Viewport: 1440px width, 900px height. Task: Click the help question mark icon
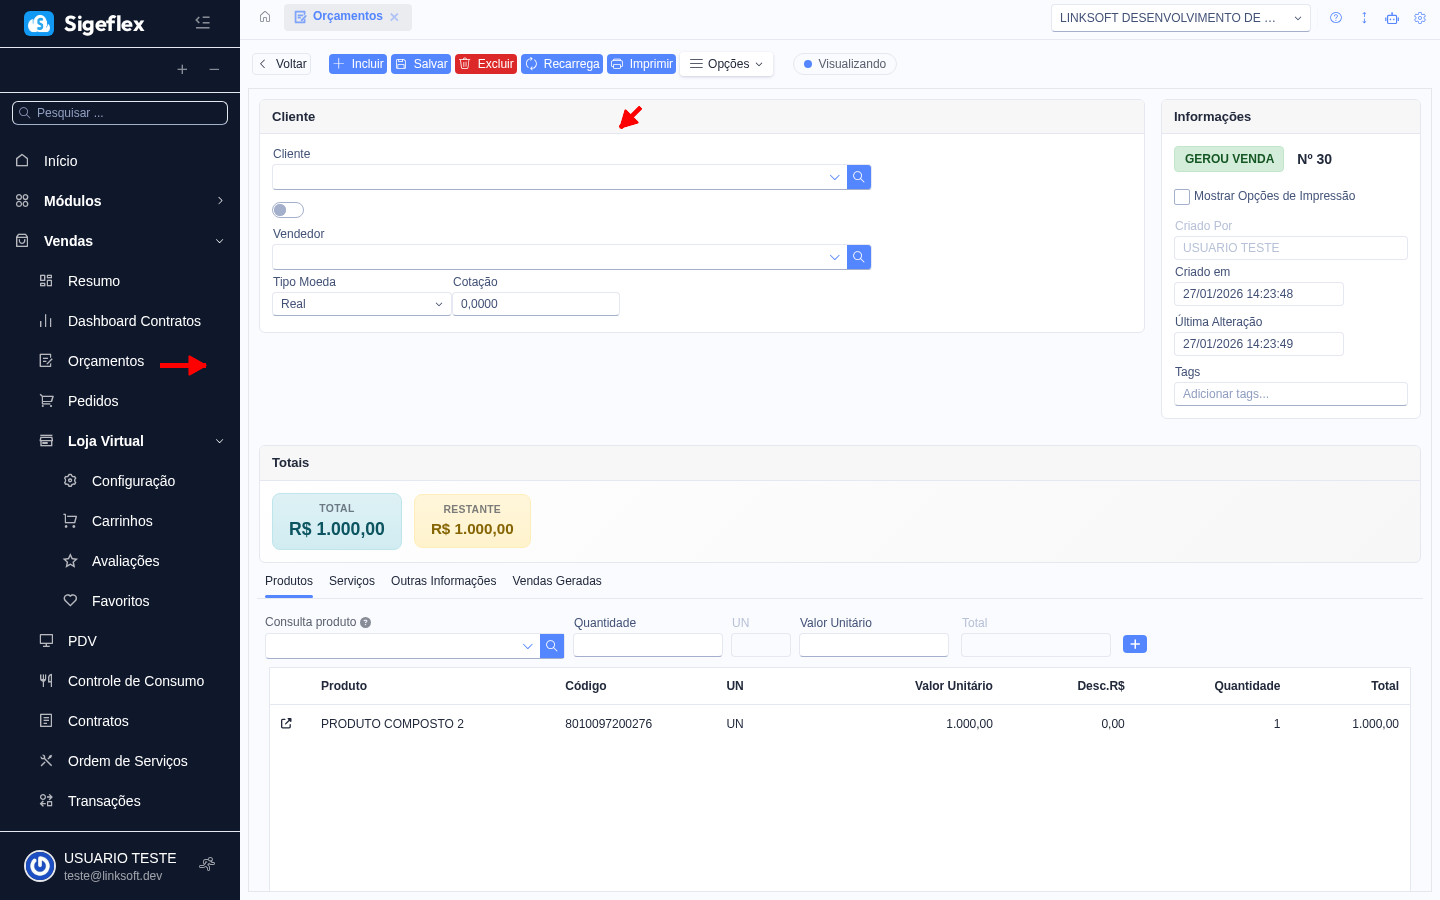(x=1335, y=18)
